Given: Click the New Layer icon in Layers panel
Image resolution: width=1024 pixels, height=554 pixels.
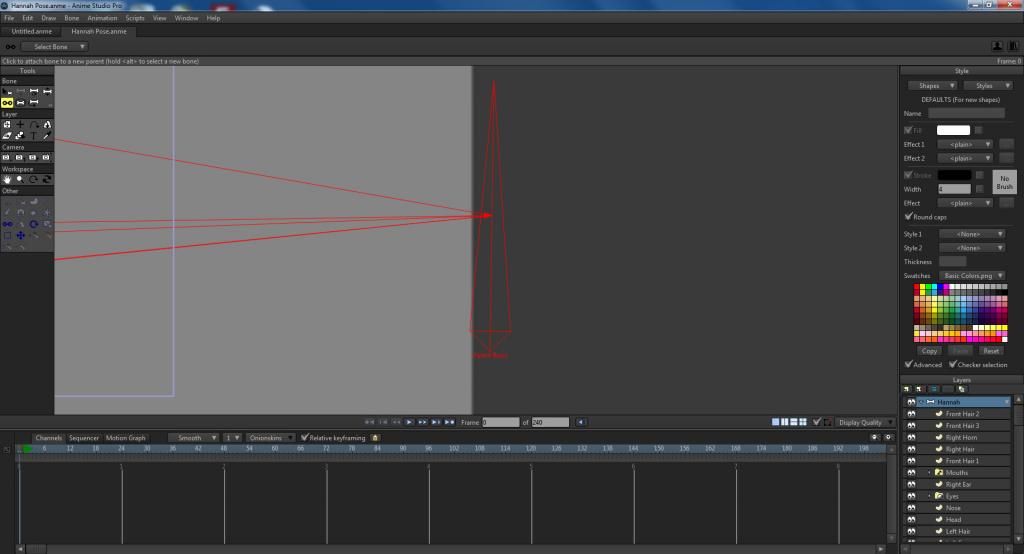Looking at the screenshot, I should click(x=906, y=389).
